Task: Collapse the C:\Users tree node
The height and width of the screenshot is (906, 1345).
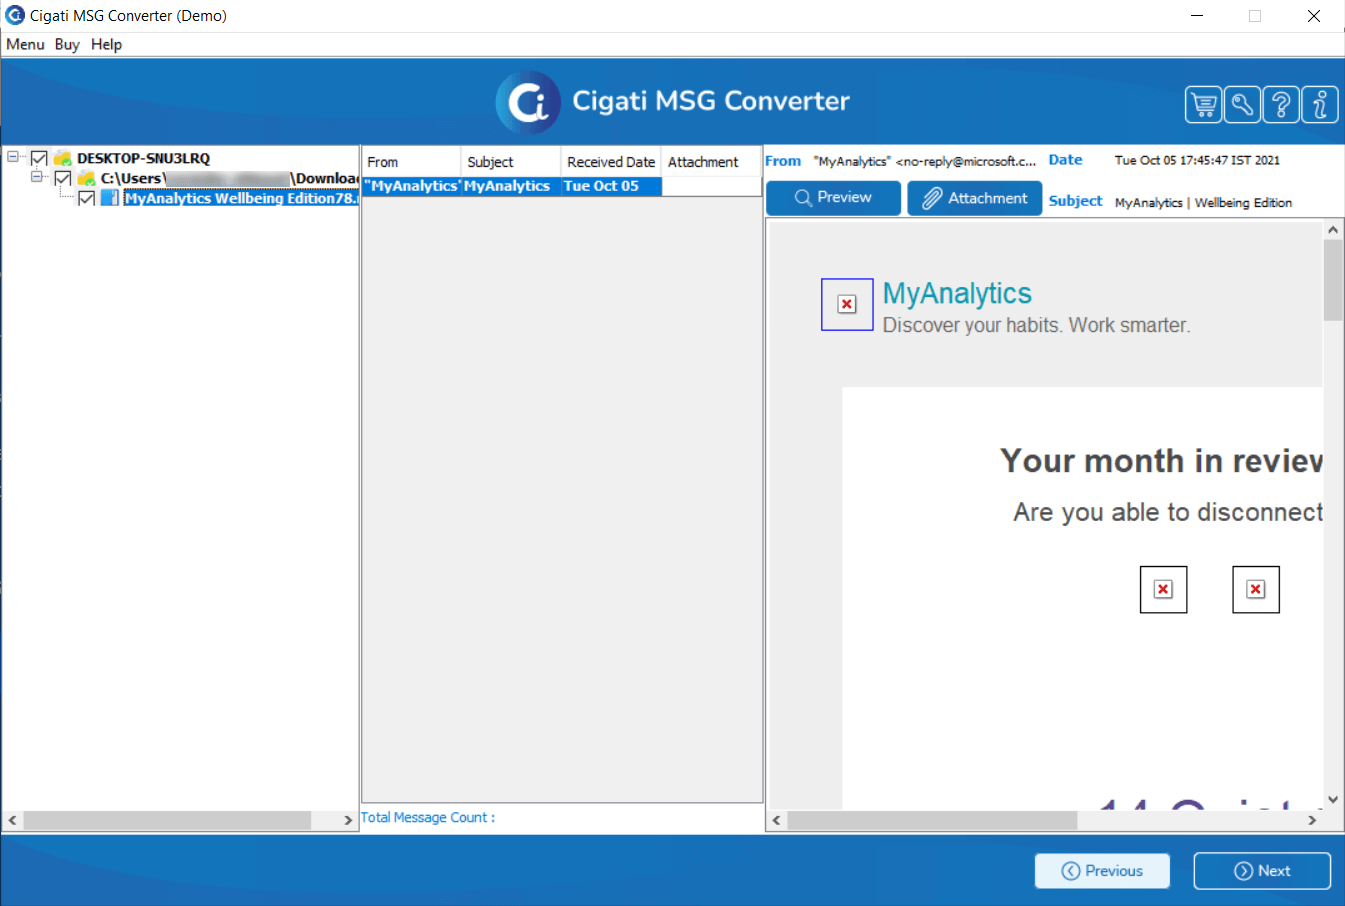Action: 37,176
